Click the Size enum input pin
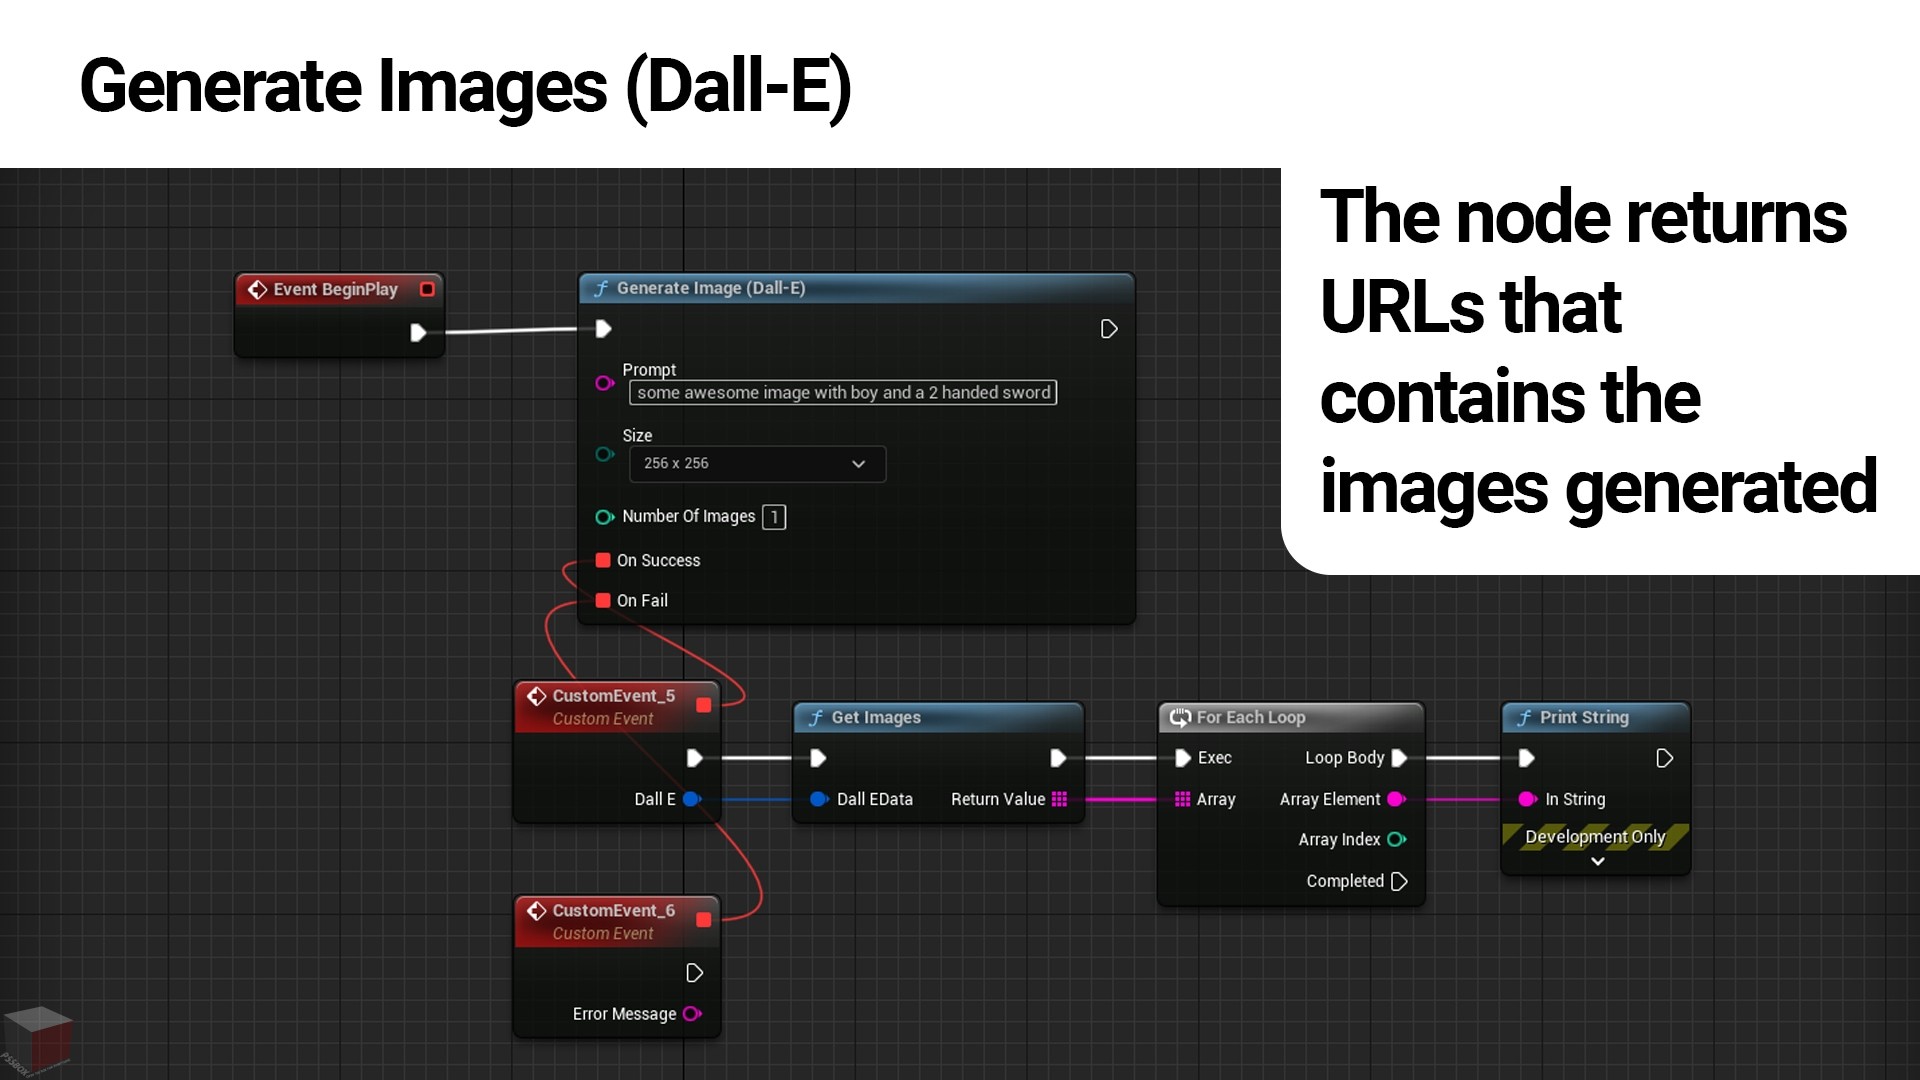Screen dimensions: 1920x1080 click(604, 454)
